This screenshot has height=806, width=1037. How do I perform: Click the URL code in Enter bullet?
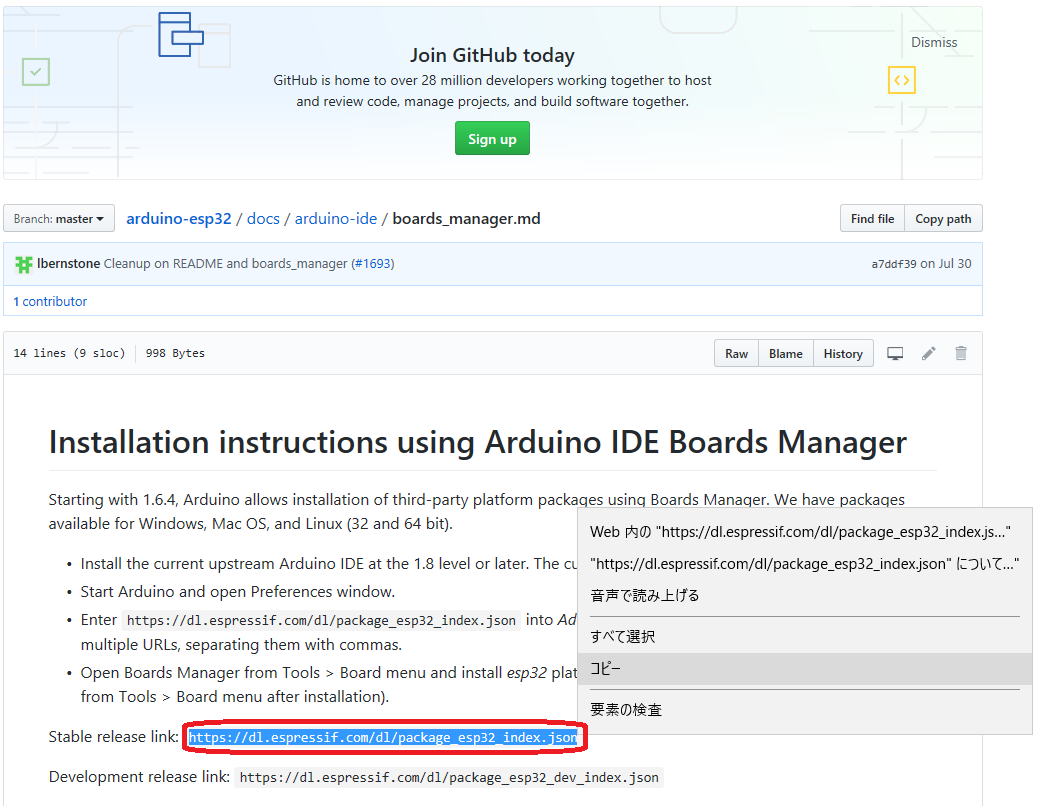click(x=321, y=620)
